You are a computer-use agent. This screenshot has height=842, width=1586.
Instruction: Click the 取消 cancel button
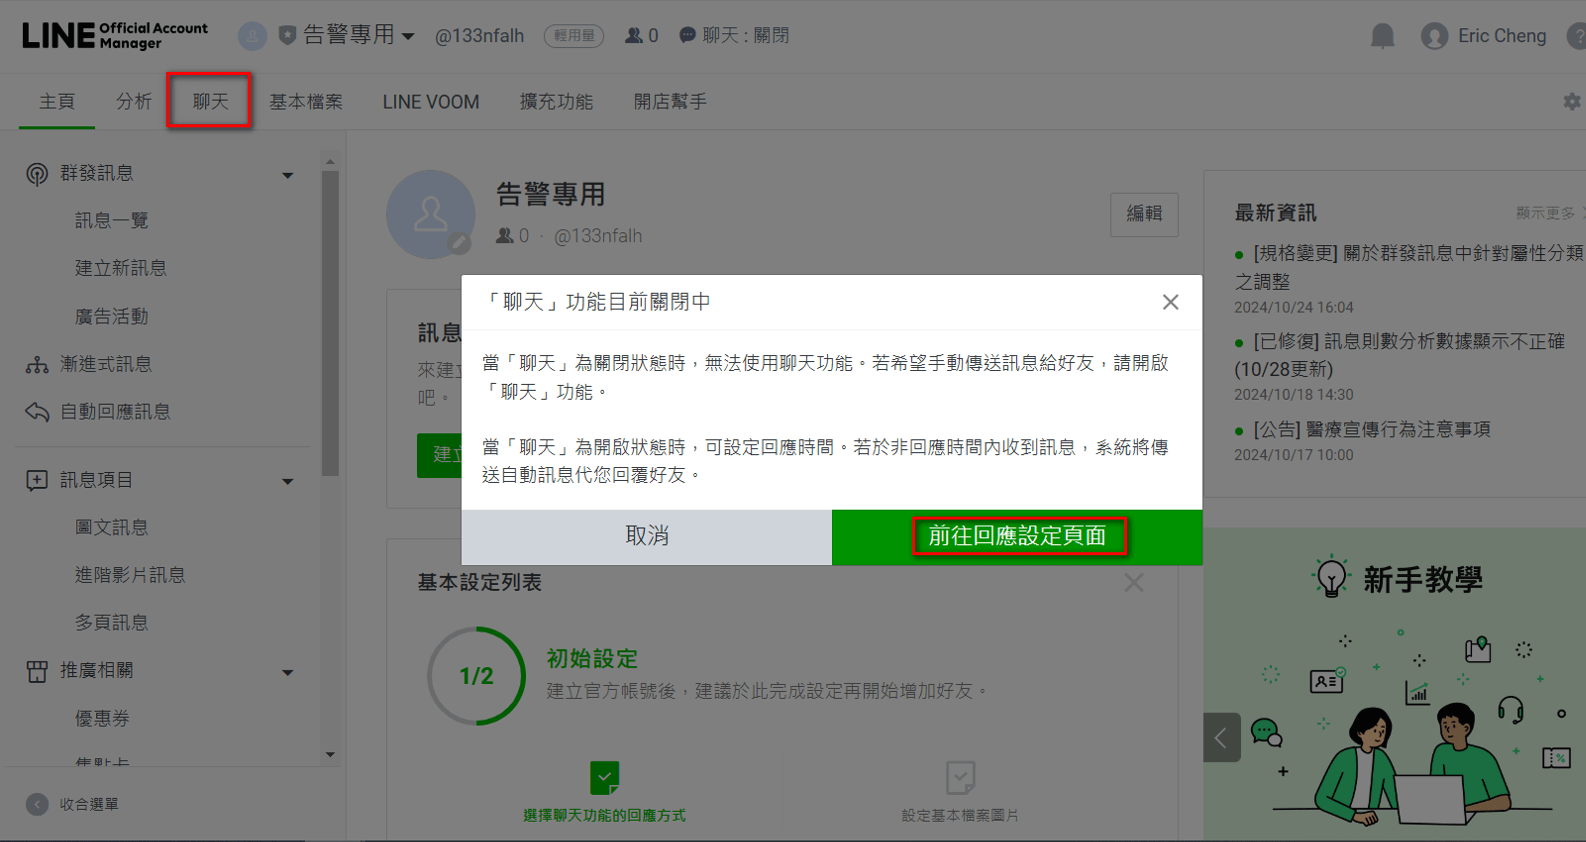click(x=646, y=537)
